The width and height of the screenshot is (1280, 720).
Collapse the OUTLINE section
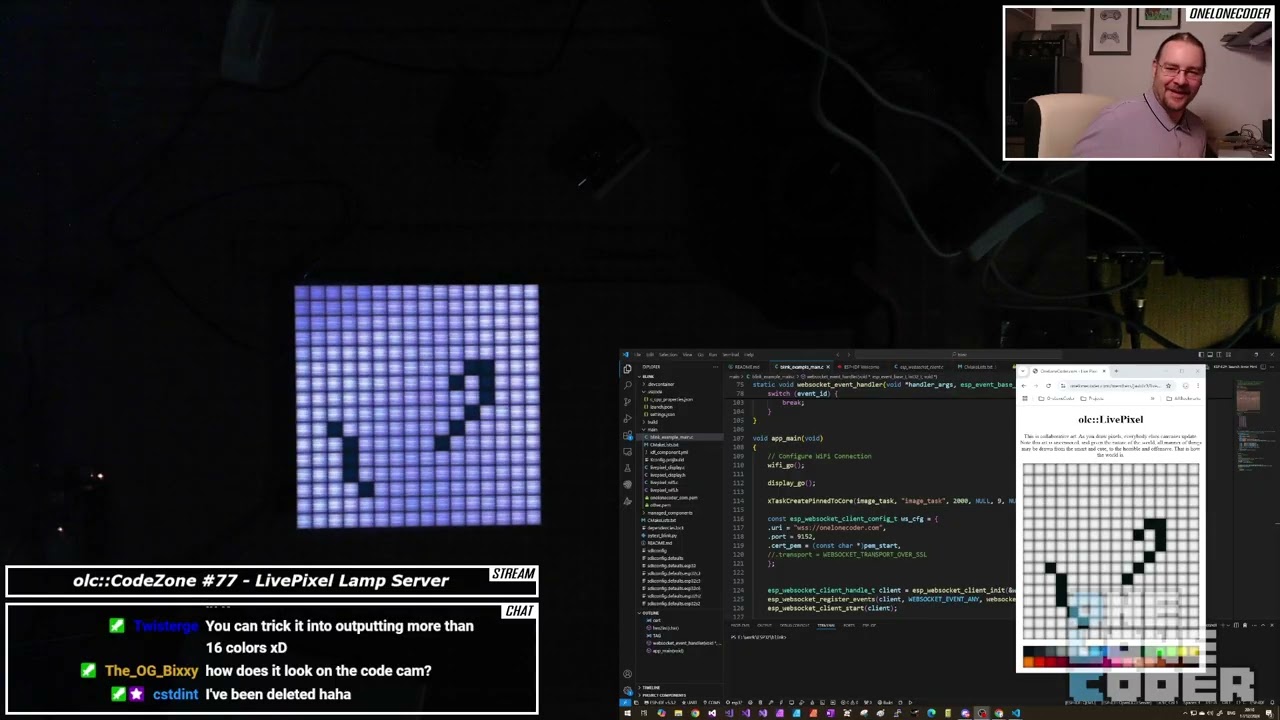coord(648,613)
